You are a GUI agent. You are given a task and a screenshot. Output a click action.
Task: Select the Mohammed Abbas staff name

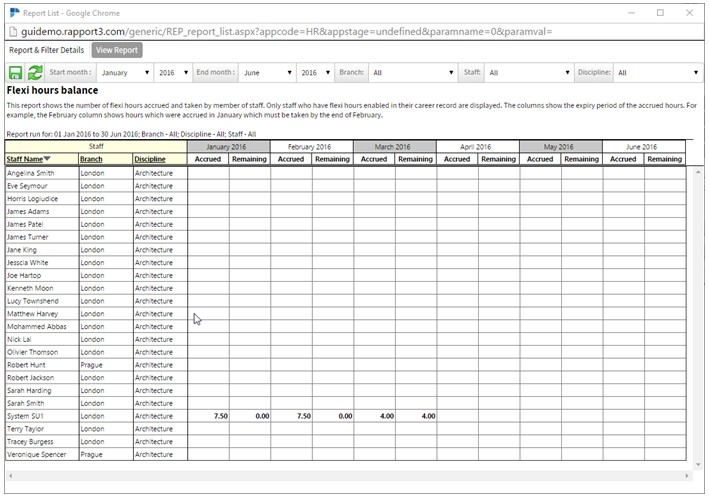click(x=37, y=327)
